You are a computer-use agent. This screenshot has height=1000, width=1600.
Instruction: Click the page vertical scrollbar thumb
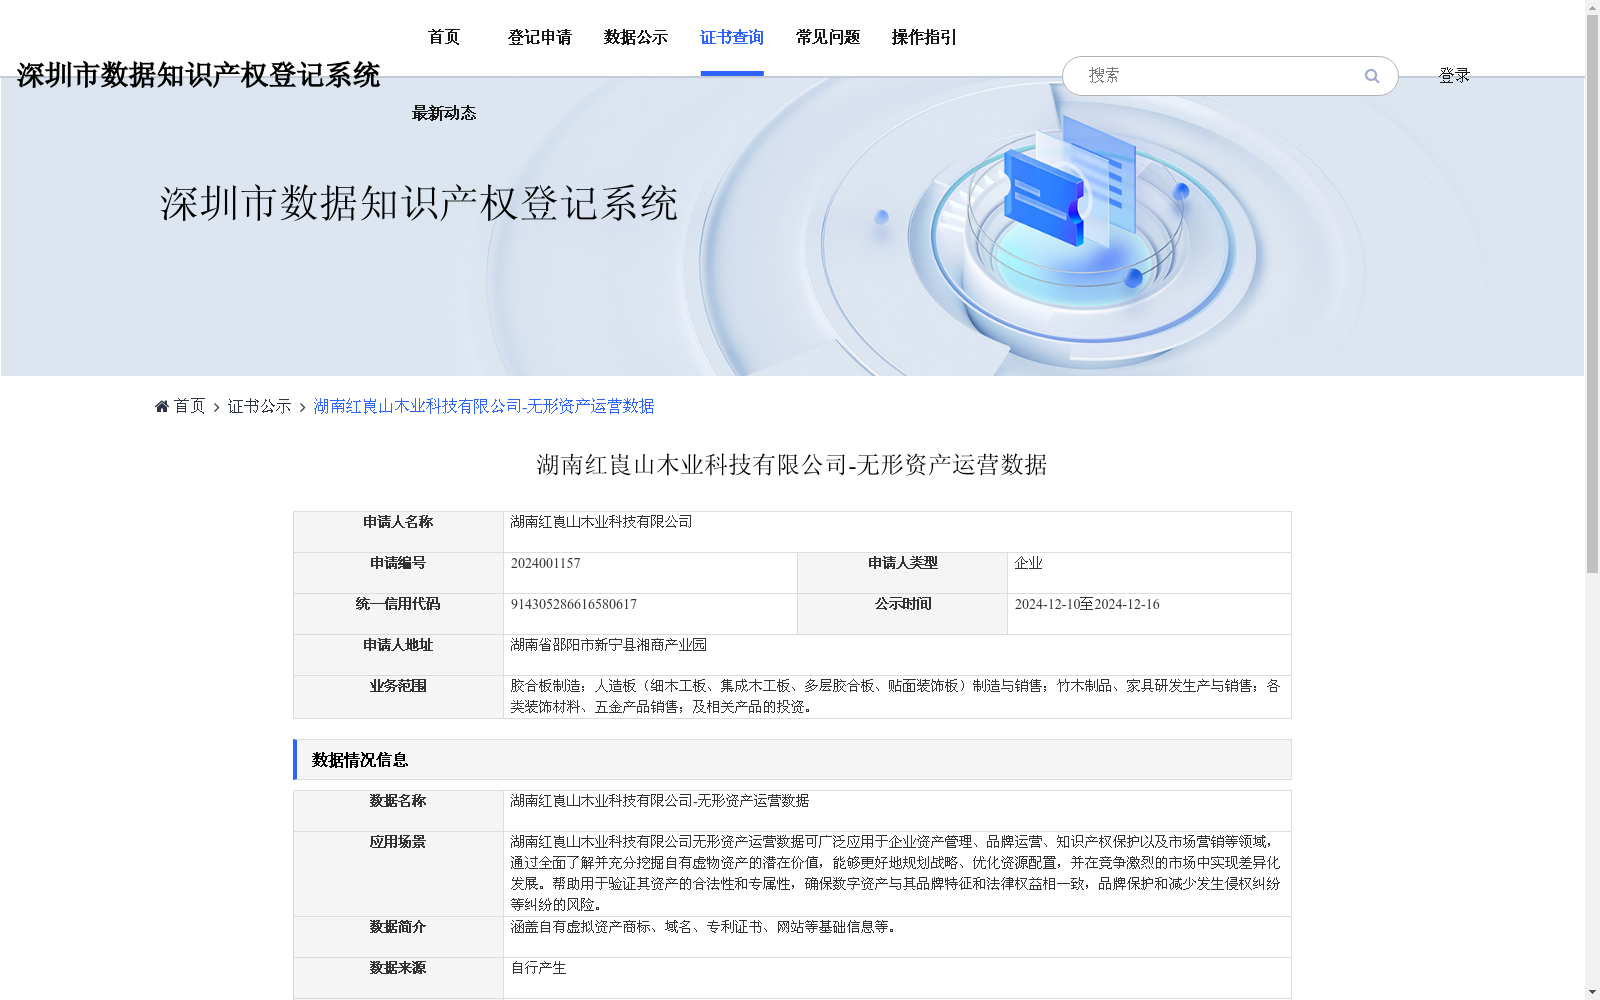coord(1592,294)
